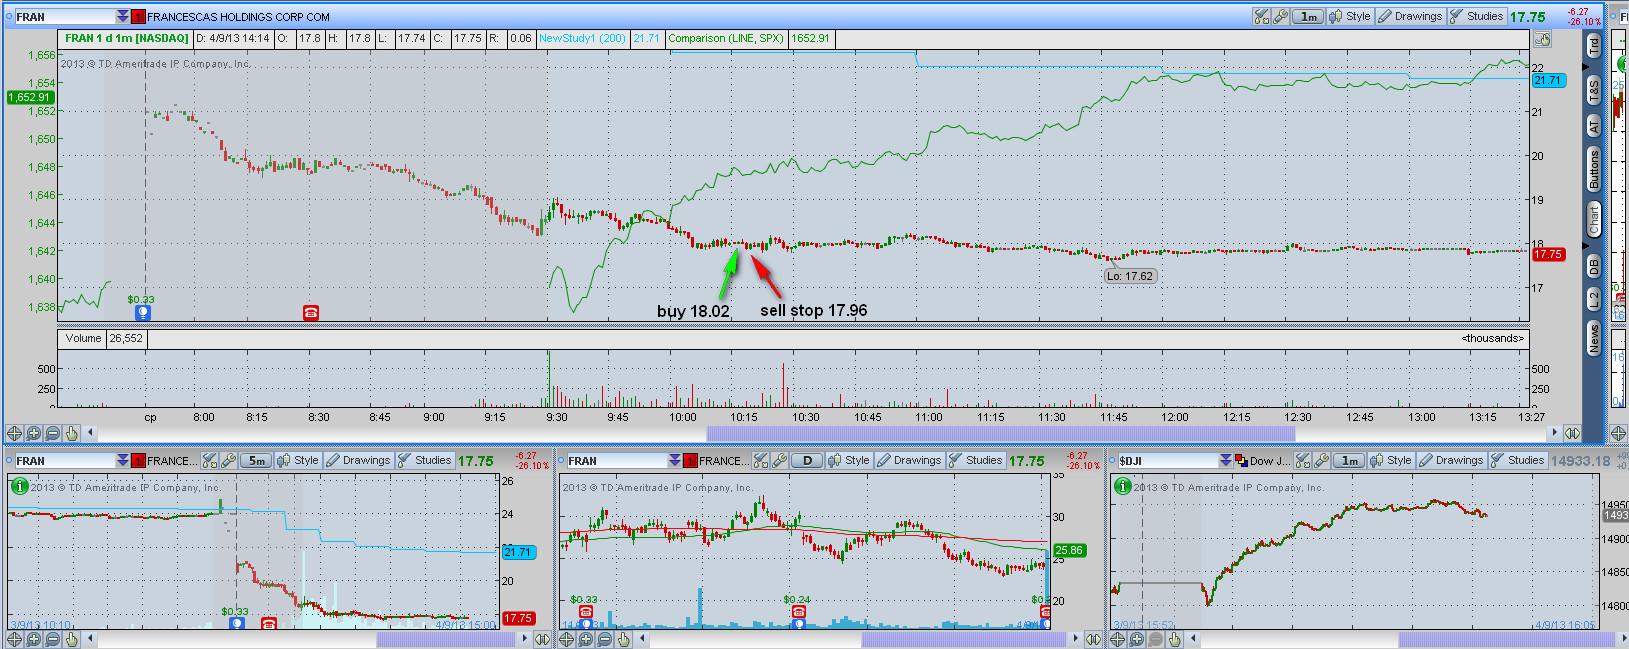Zoom out on the main FRAN chart
Image resolution: width=1629 pixels, height=649 pixels.
[52, 433]
